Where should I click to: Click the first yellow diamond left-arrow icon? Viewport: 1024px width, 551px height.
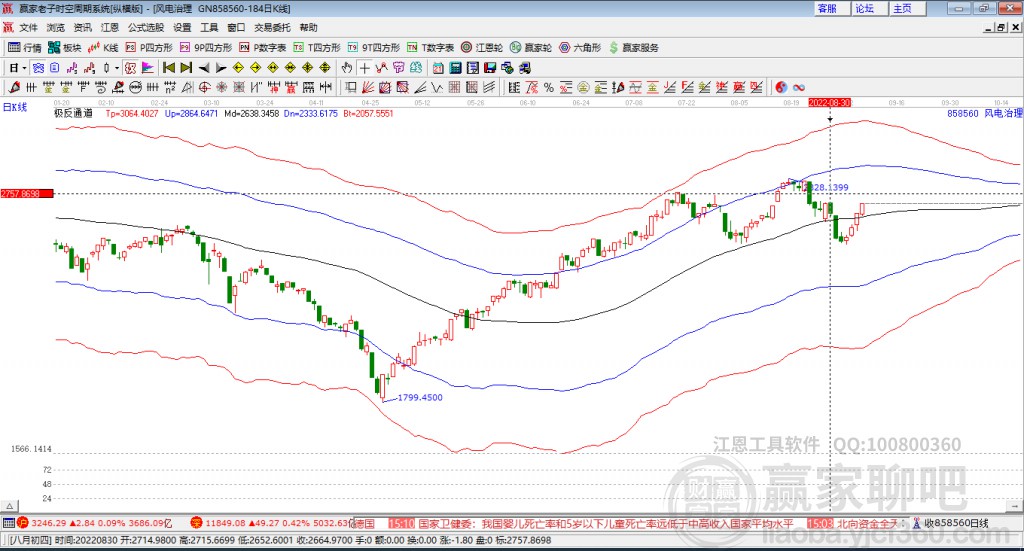(x=238, y=68)
